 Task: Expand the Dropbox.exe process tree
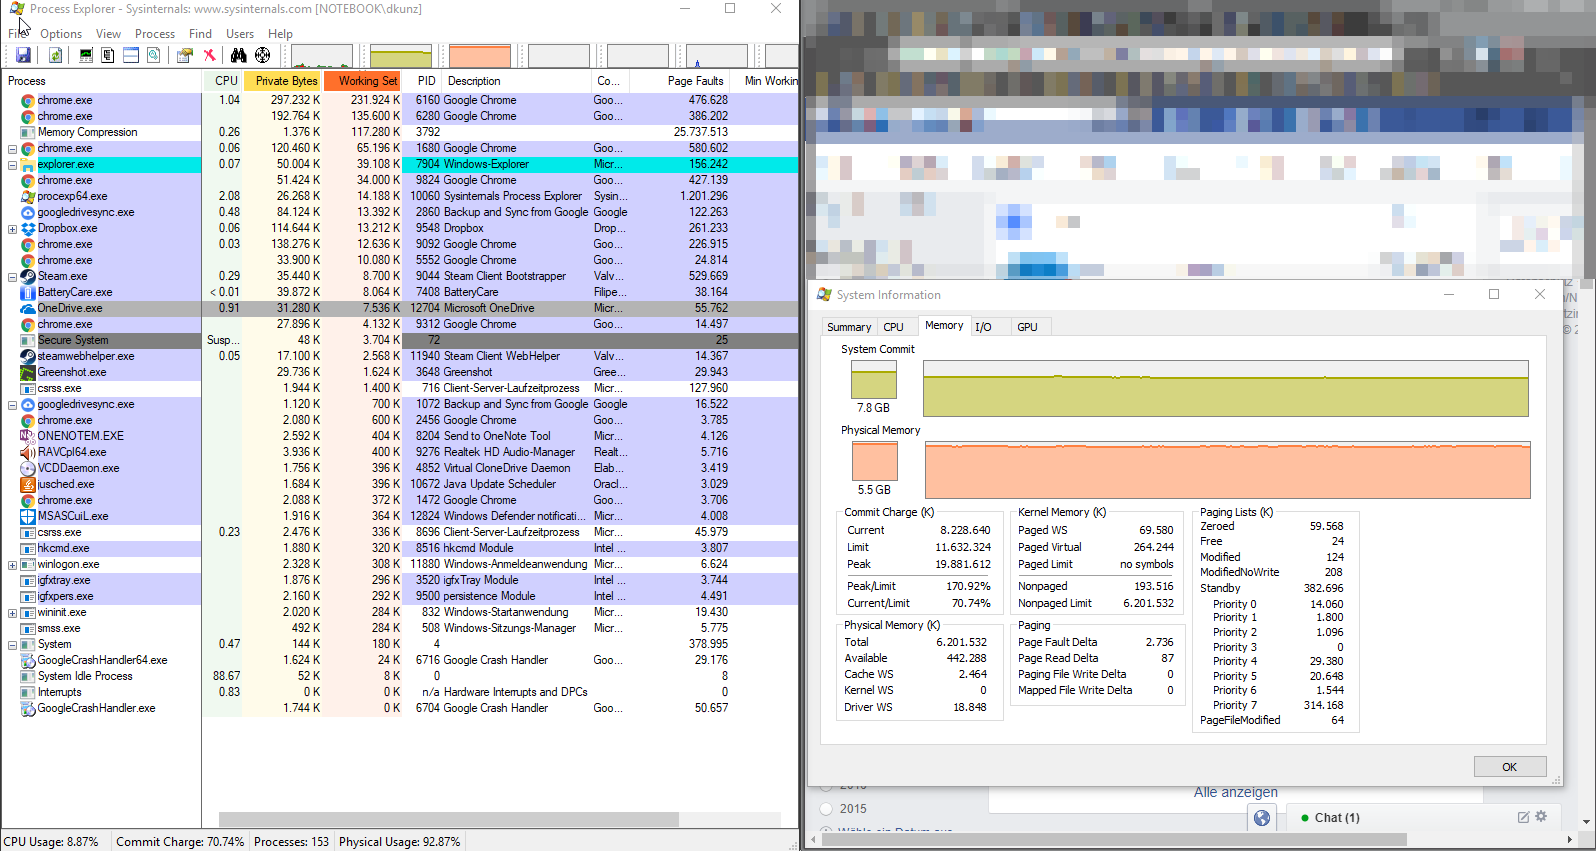[12, 229]
